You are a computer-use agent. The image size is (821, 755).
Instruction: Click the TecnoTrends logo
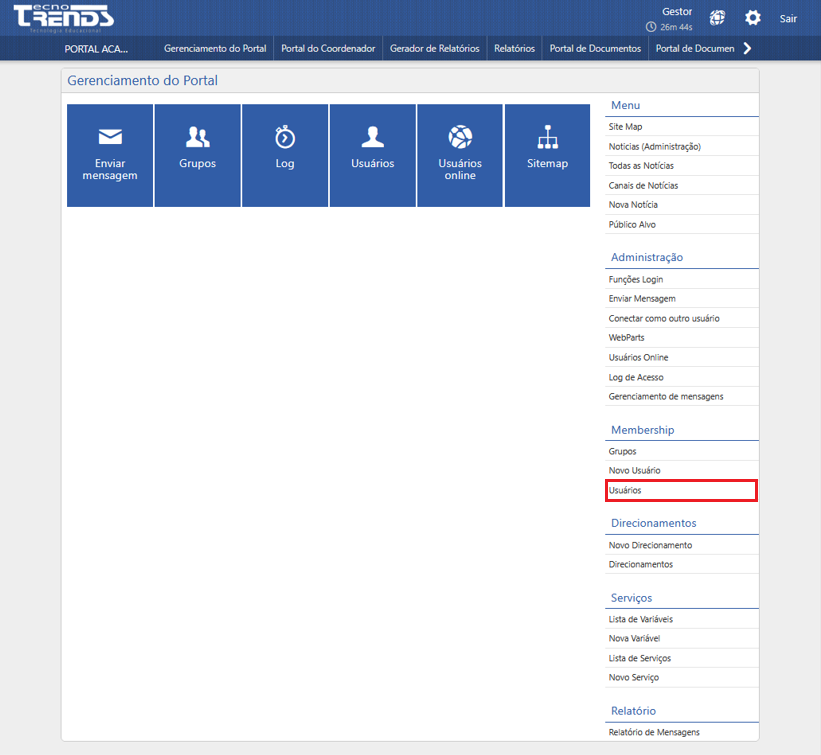[x=63, y=18]
